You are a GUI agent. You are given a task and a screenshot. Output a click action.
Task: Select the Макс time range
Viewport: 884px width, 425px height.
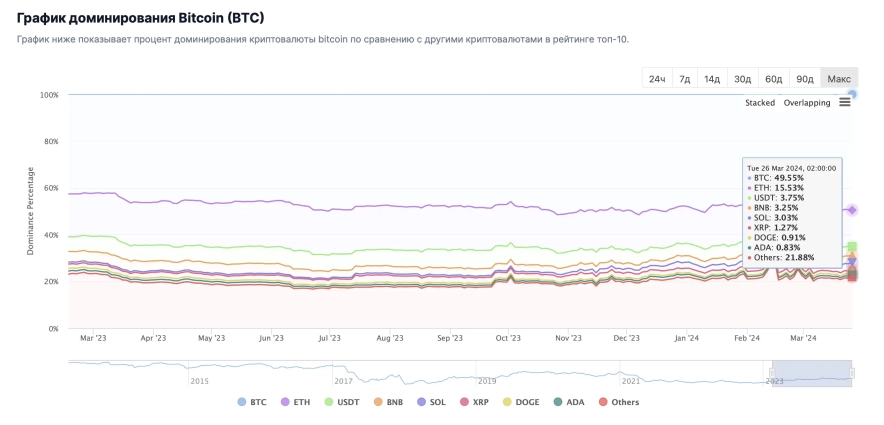[839, 79]
